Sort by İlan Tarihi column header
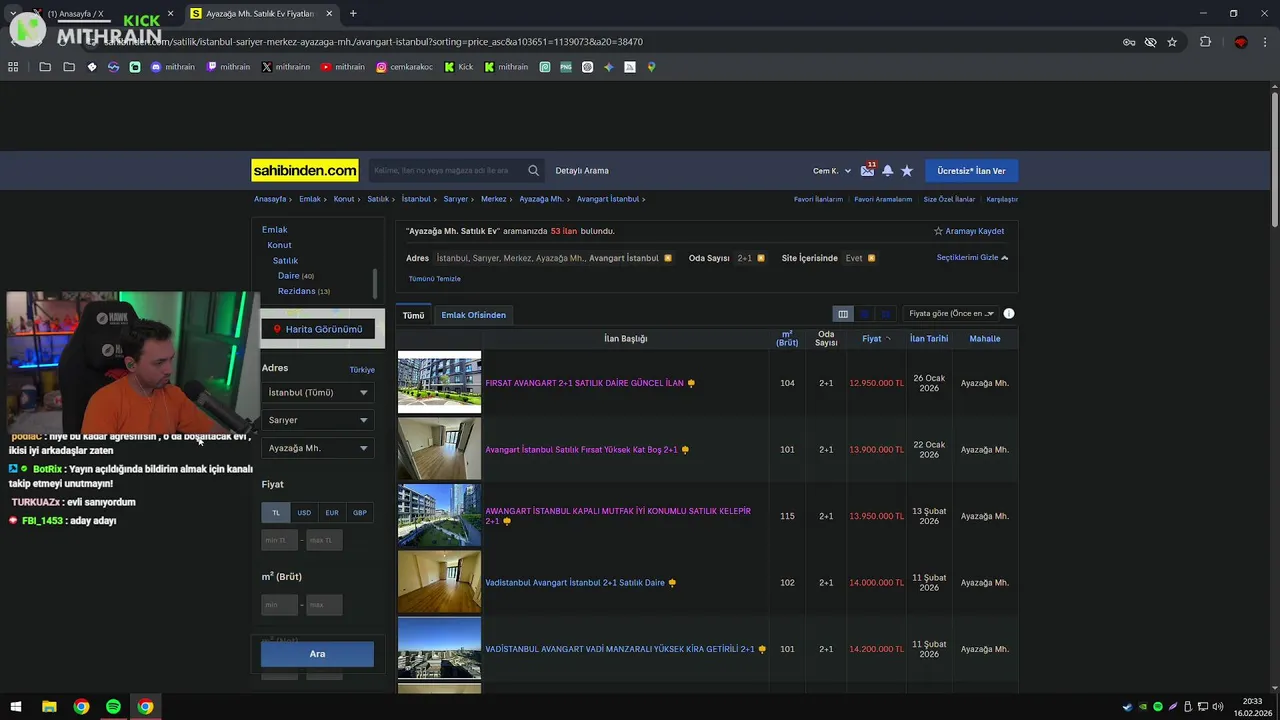 pyautogui.click(x=929, y=339)
